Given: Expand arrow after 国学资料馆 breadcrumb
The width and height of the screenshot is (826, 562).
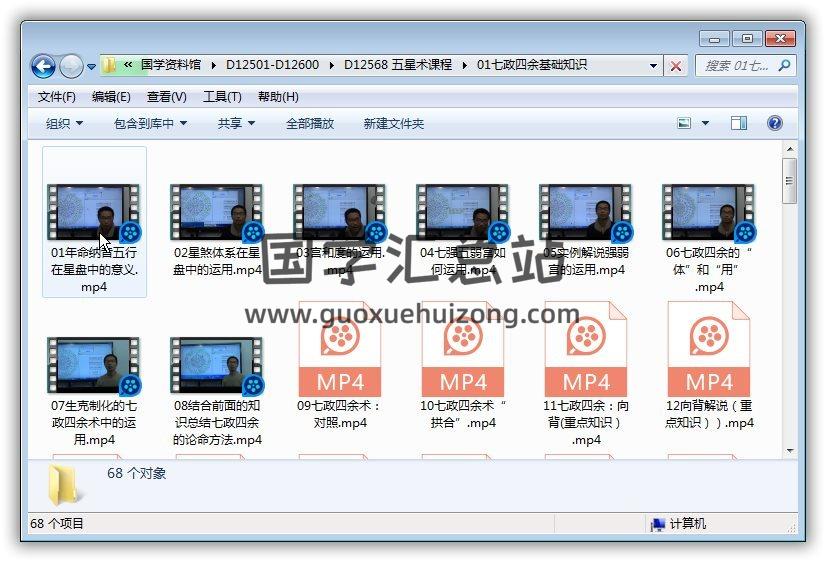Looking at the screenshot, I should [213, 65].
